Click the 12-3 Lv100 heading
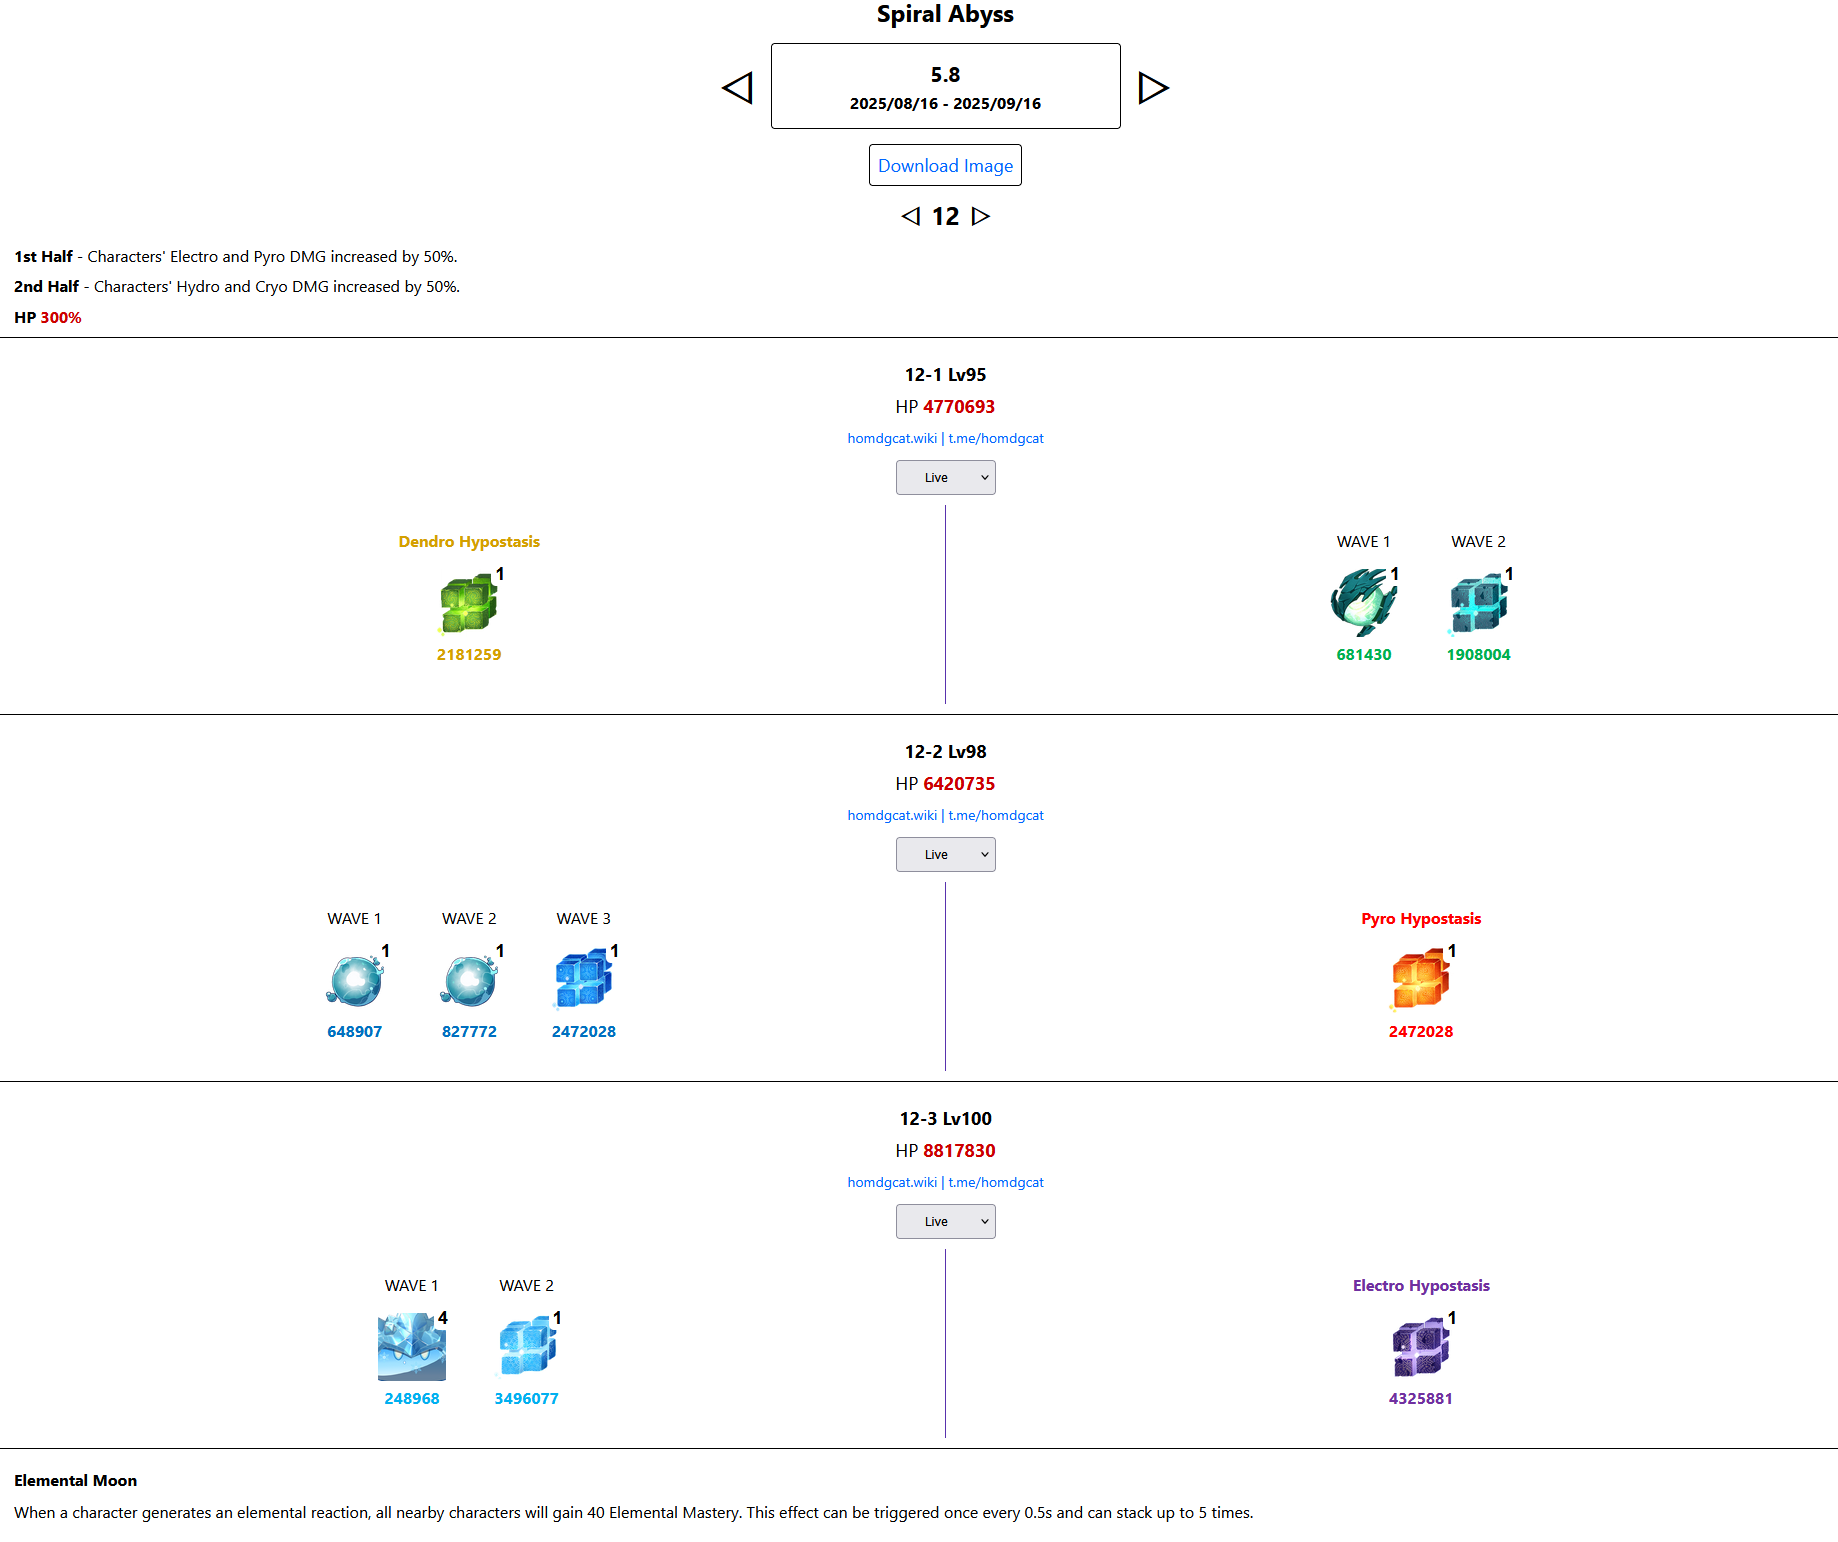 (x=945, y=1119)
